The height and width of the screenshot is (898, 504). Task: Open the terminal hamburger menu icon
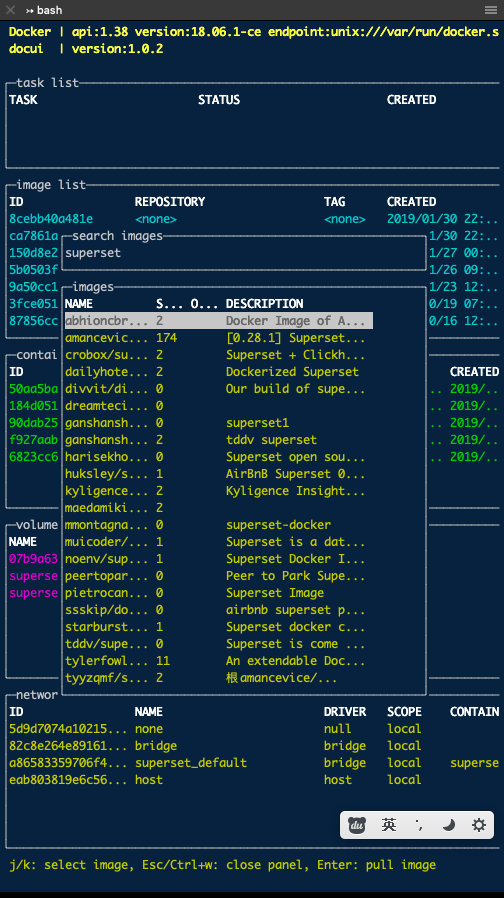491,10
